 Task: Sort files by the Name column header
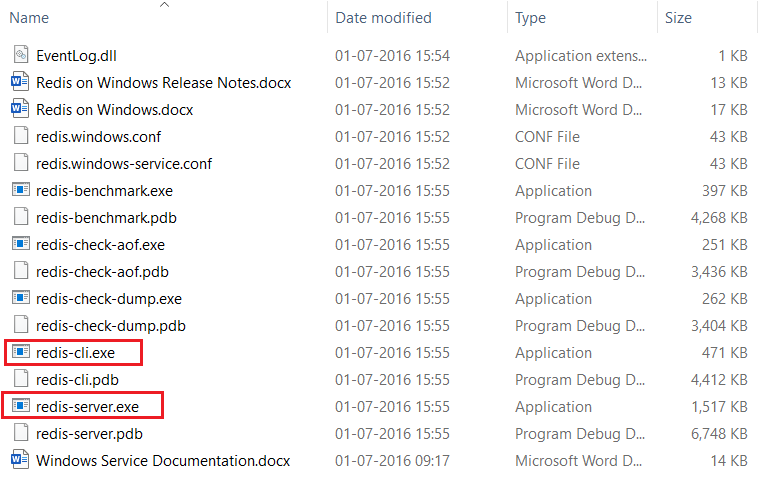(29, 18)
